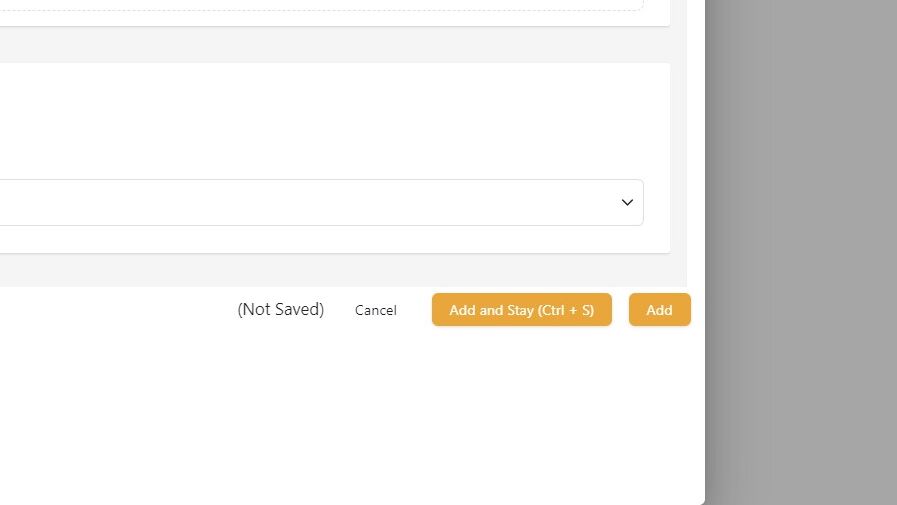Click the orange Add button

(660, 309)
